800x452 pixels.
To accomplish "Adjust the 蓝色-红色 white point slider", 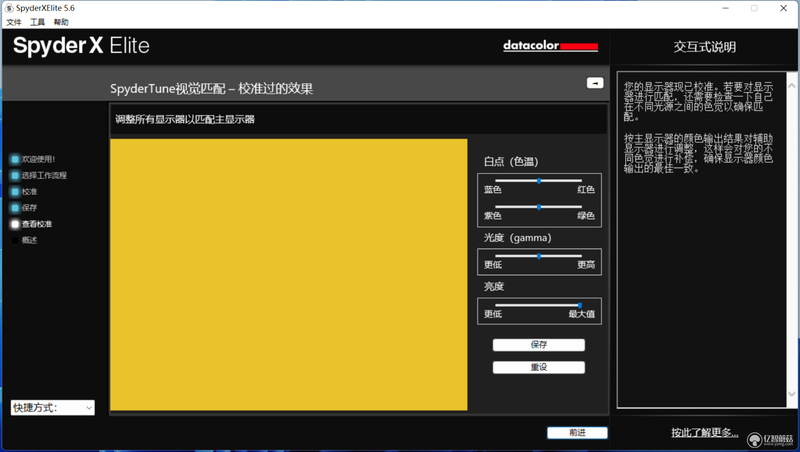I will (x=539, y=181).
